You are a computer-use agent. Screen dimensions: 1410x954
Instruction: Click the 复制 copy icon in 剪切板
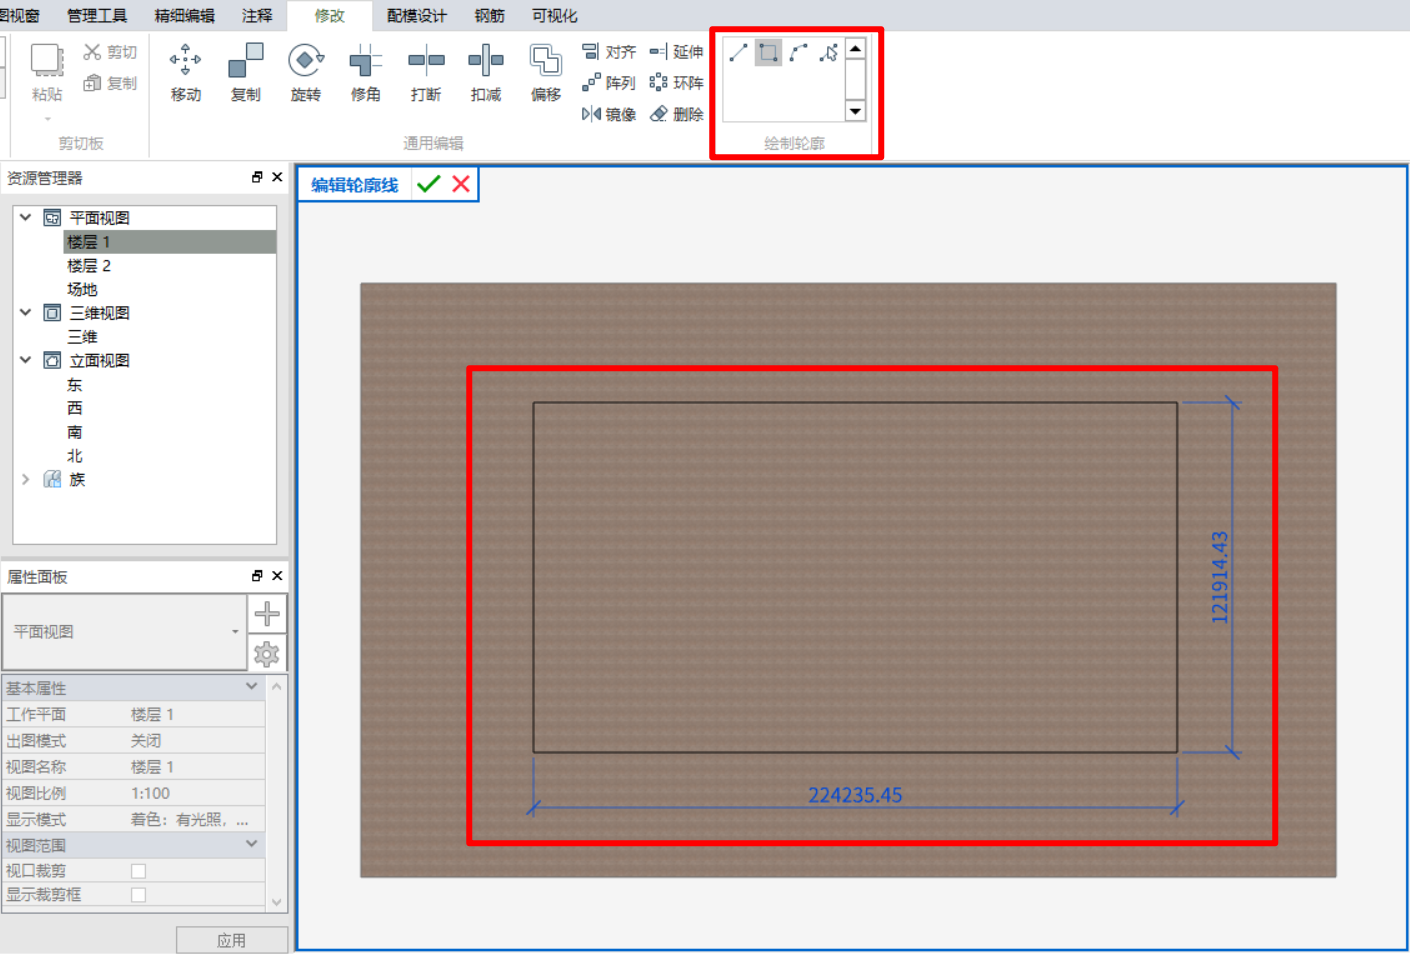click(x=93, y=83)
